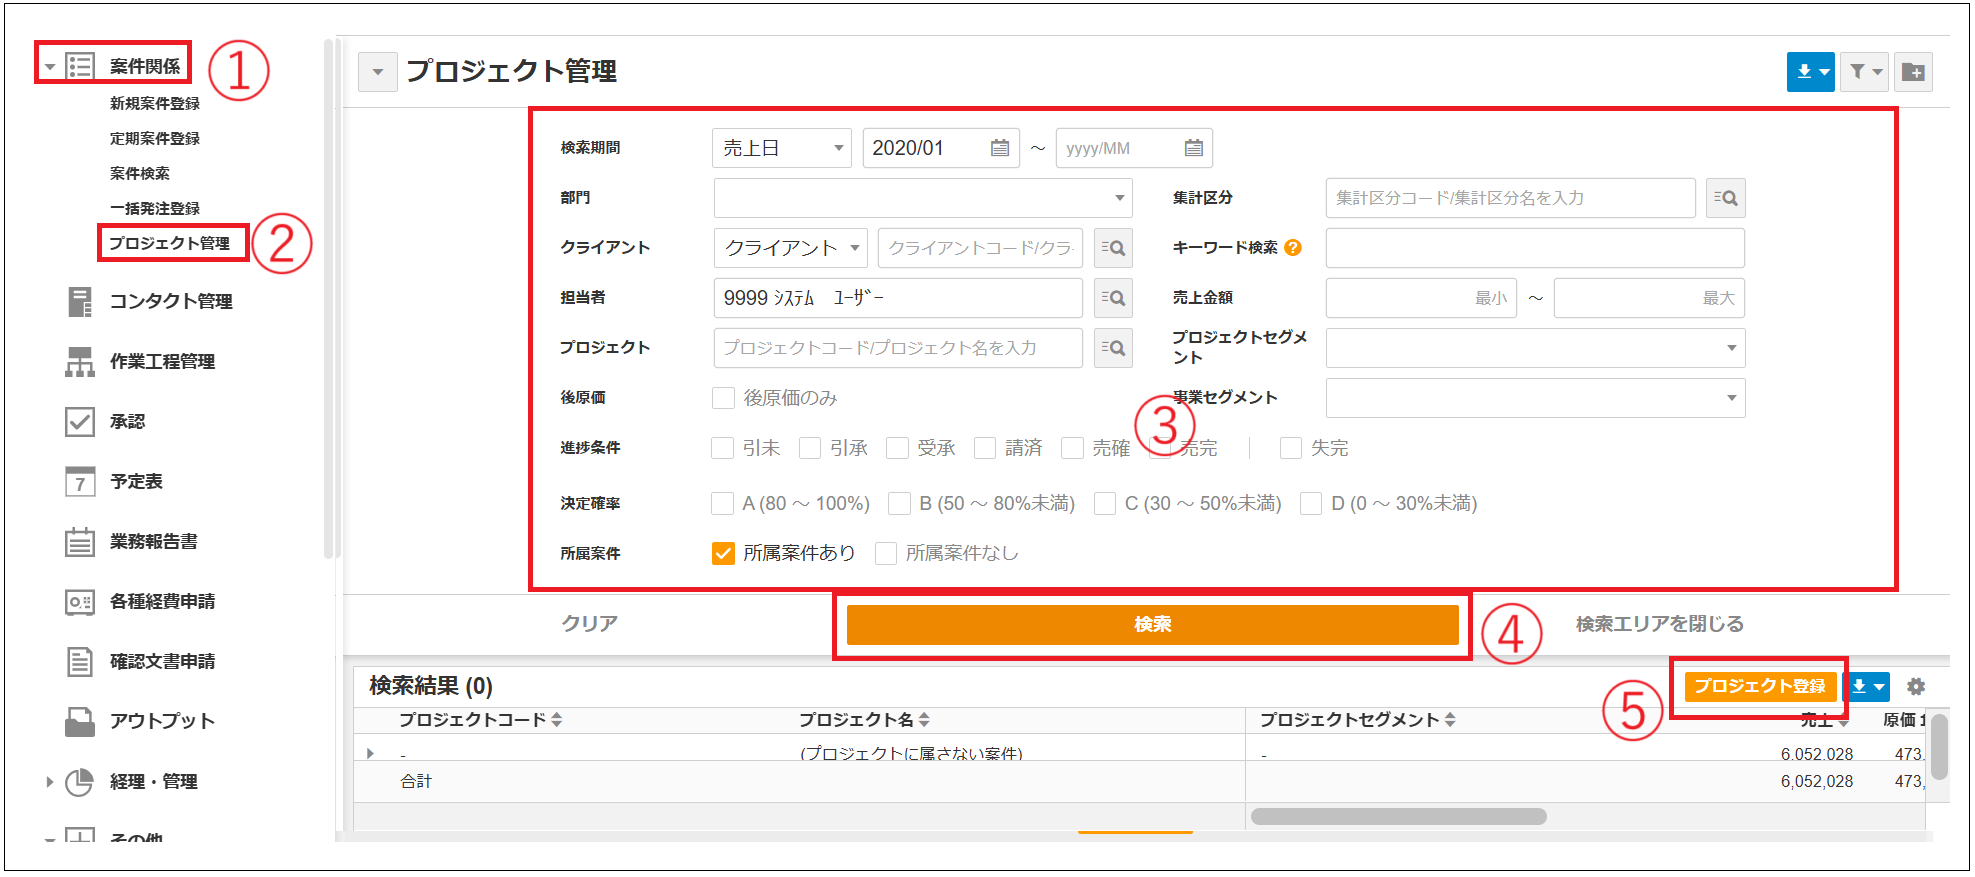The height and width of the screenshot is (877, 1975).
Task: Open the 事業セグメント dropdown
Action: pos(1536,398)
